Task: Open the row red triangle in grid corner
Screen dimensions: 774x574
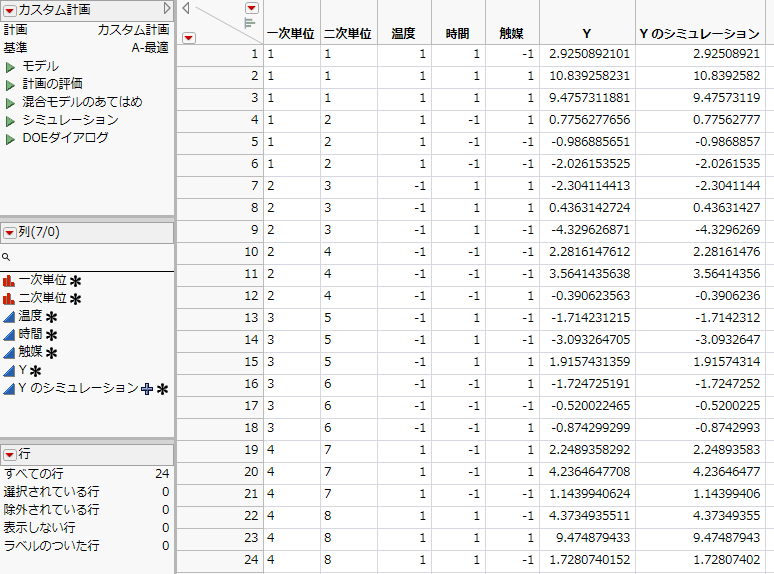Action: tap(189, 38)
